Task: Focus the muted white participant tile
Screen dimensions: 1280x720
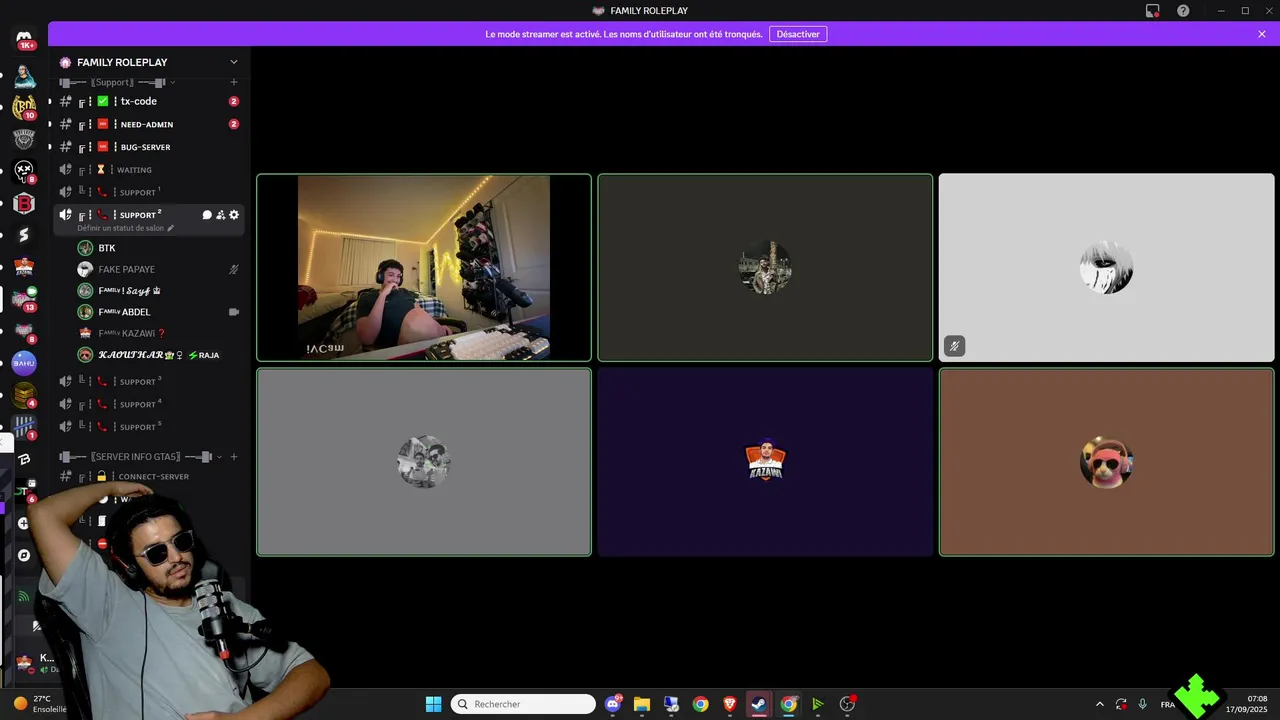Action: [1106, 268]
